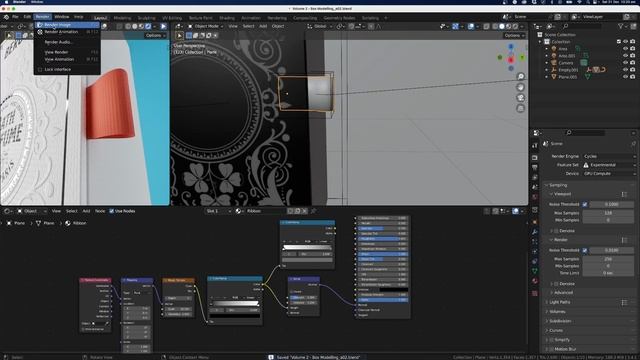The width and height of the screenshot is (640, 360).
Task: Toggle viewport overlays in main viewport header
Action: coord(471,26)
